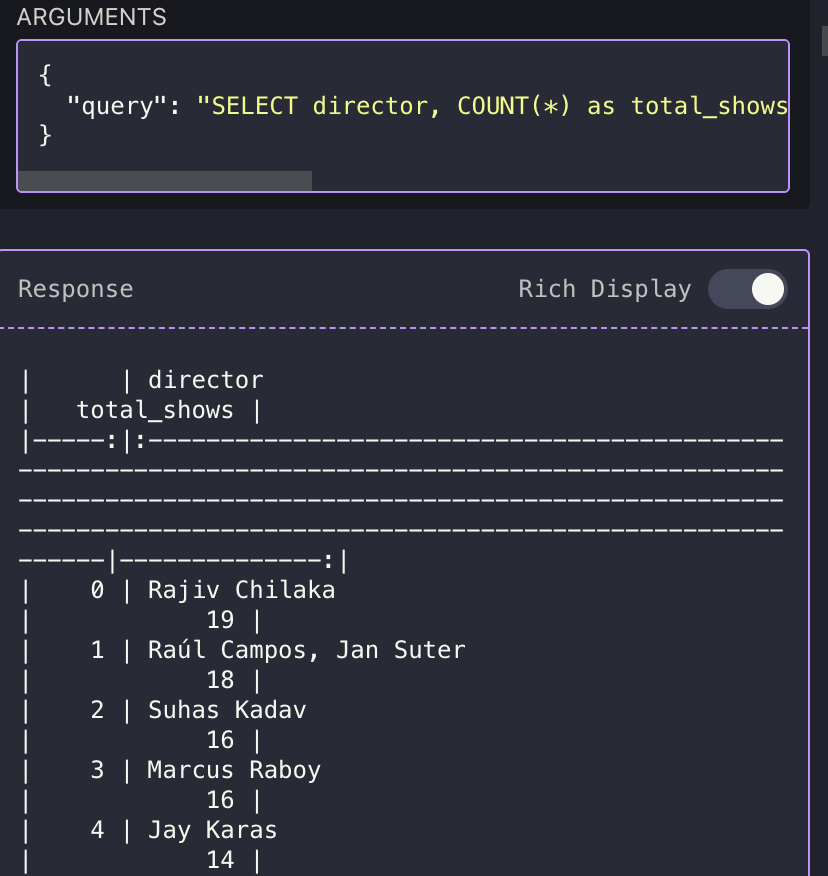The image size is (828, 876).
Task: Click the Response panel heading
Action: click(76, 290)
